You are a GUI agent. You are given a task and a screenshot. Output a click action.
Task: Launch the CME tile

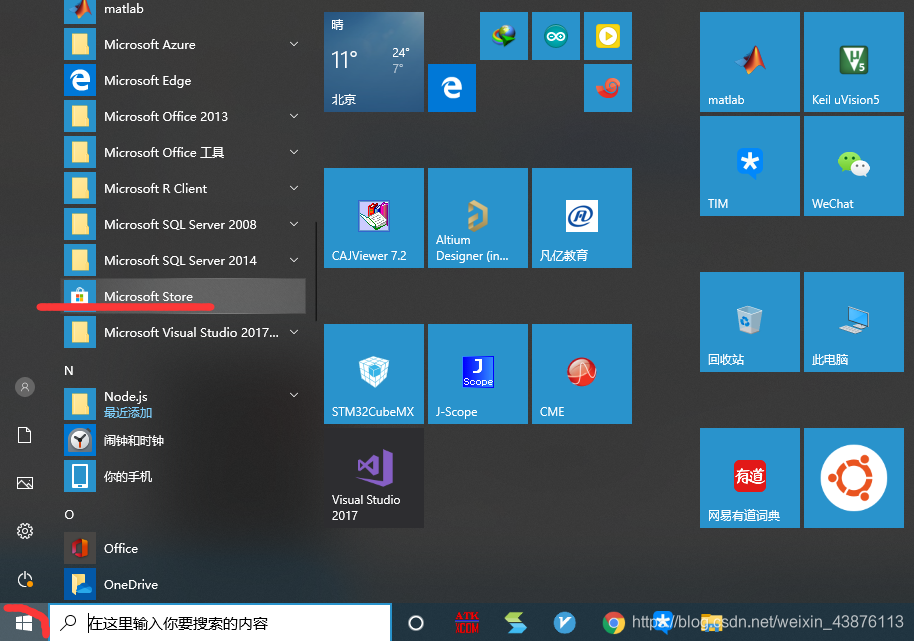(582, 374)
